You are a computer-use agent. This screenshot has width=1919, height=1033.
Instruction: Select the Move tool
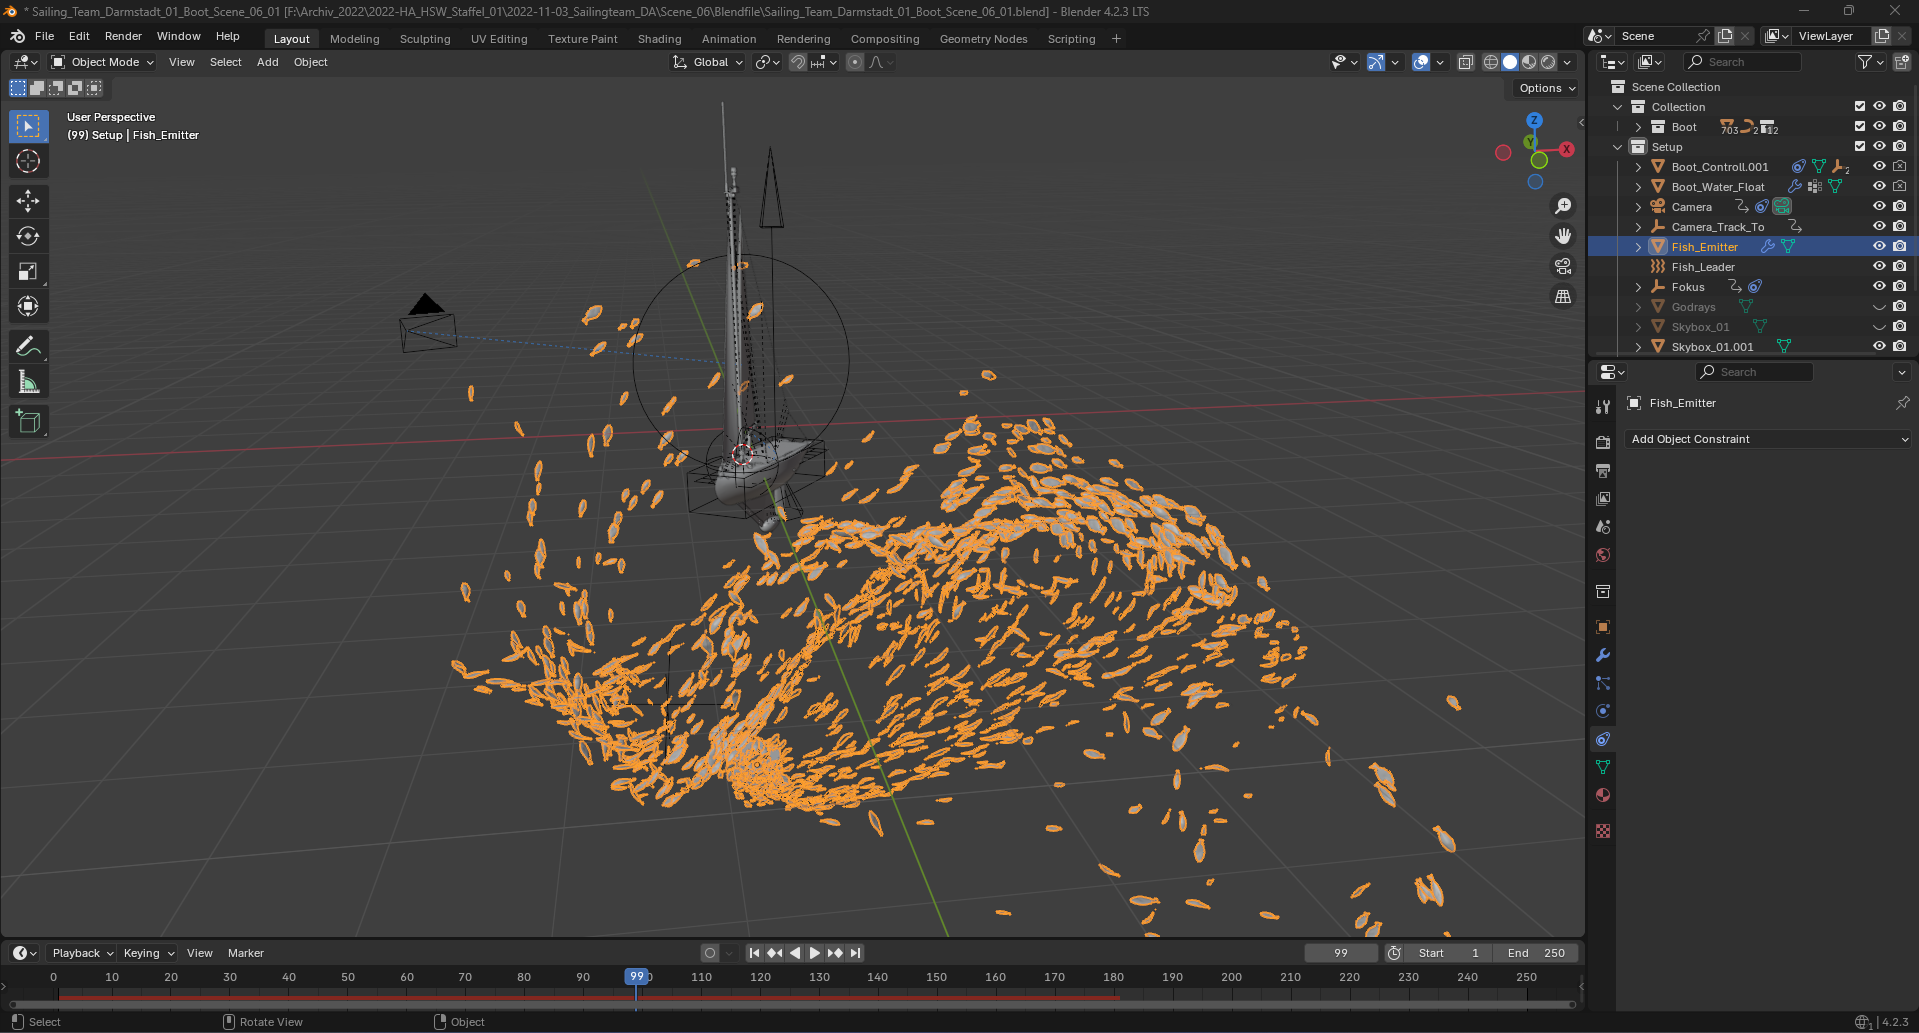28,201
